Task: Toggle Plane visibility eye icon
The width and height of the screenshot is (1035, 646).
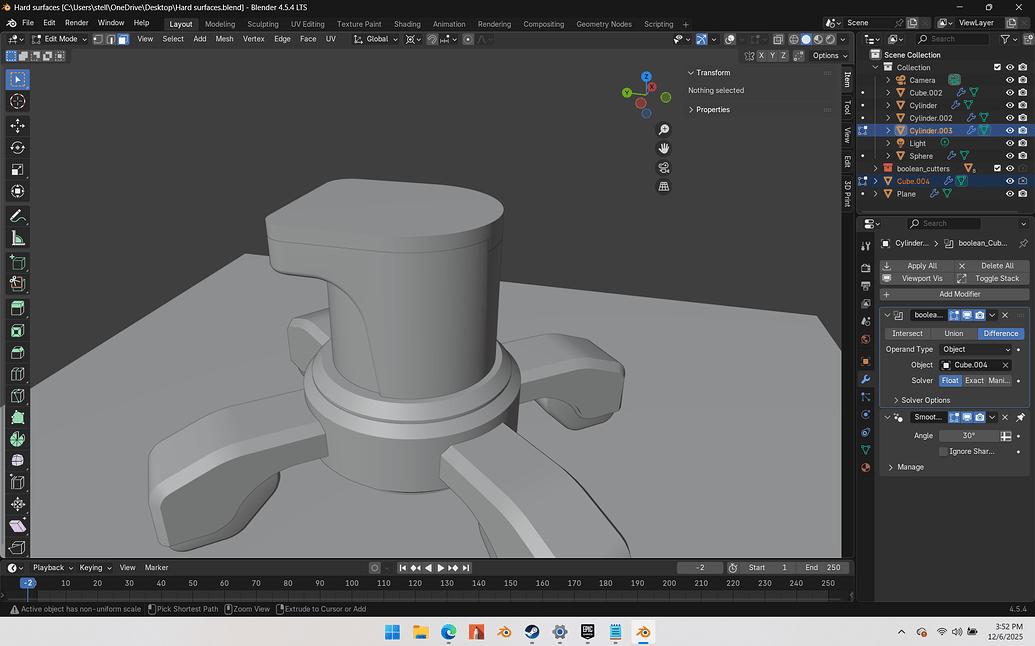Action: tap(1009, 194)
